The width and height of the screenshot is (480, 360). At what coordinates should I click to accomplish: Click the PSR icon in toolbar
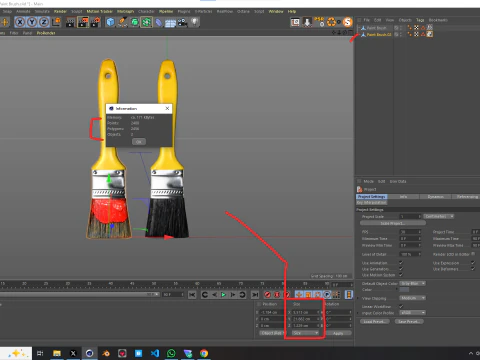pyautogui.click(x=319, y=22)
